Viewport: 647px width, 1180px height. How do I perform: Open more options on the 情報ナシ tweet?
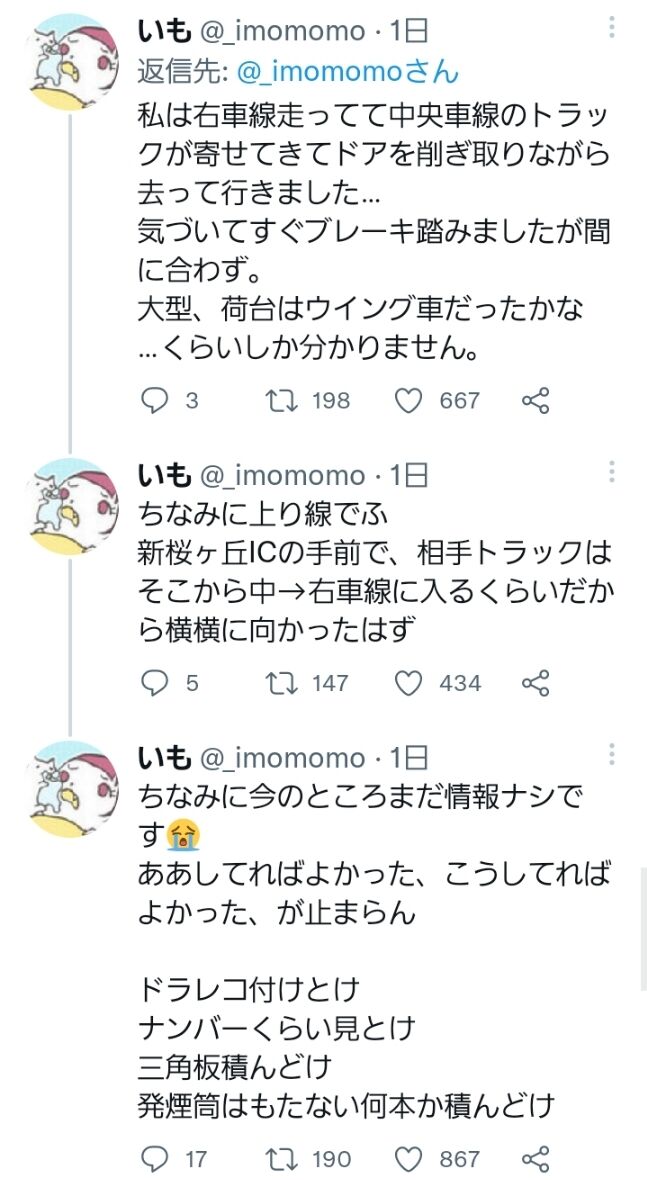(x=612, y=755)
